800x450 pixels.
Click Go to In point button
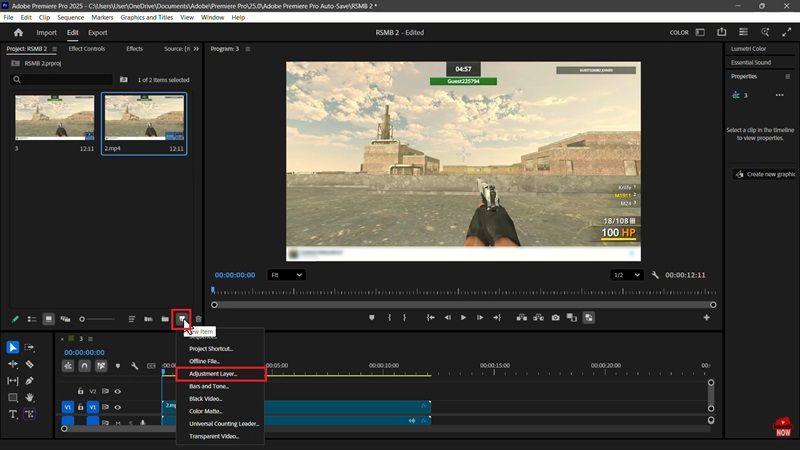point(431,317)
